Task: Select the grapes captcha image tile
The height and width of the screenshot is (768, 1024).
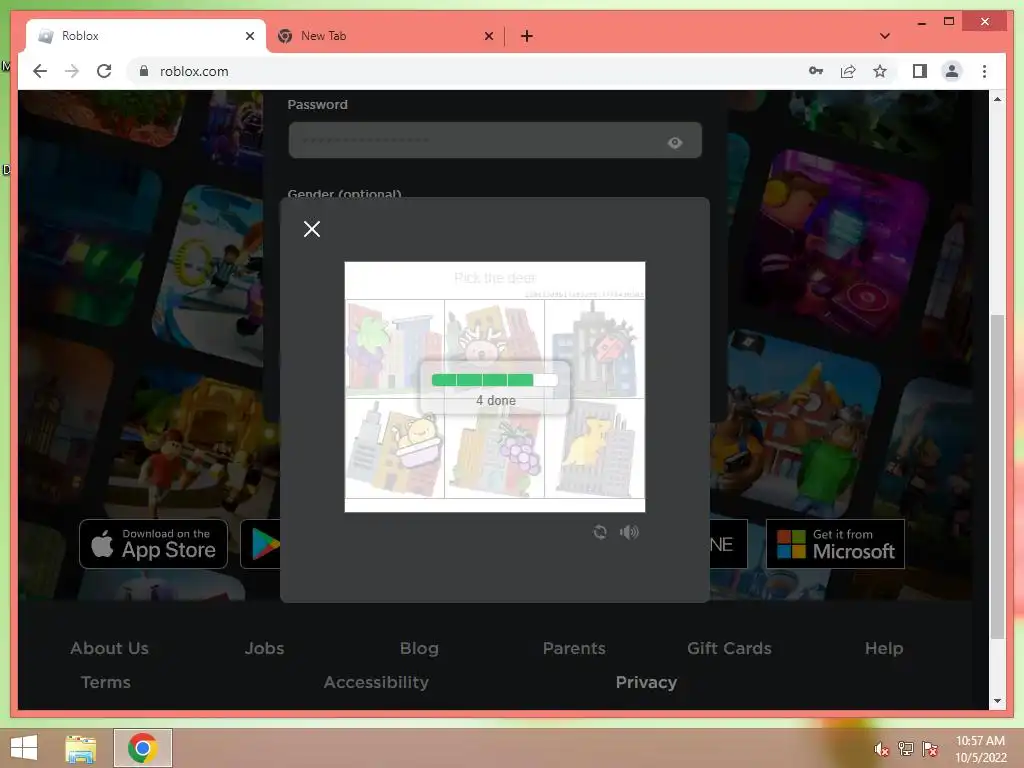Action: 494,449
